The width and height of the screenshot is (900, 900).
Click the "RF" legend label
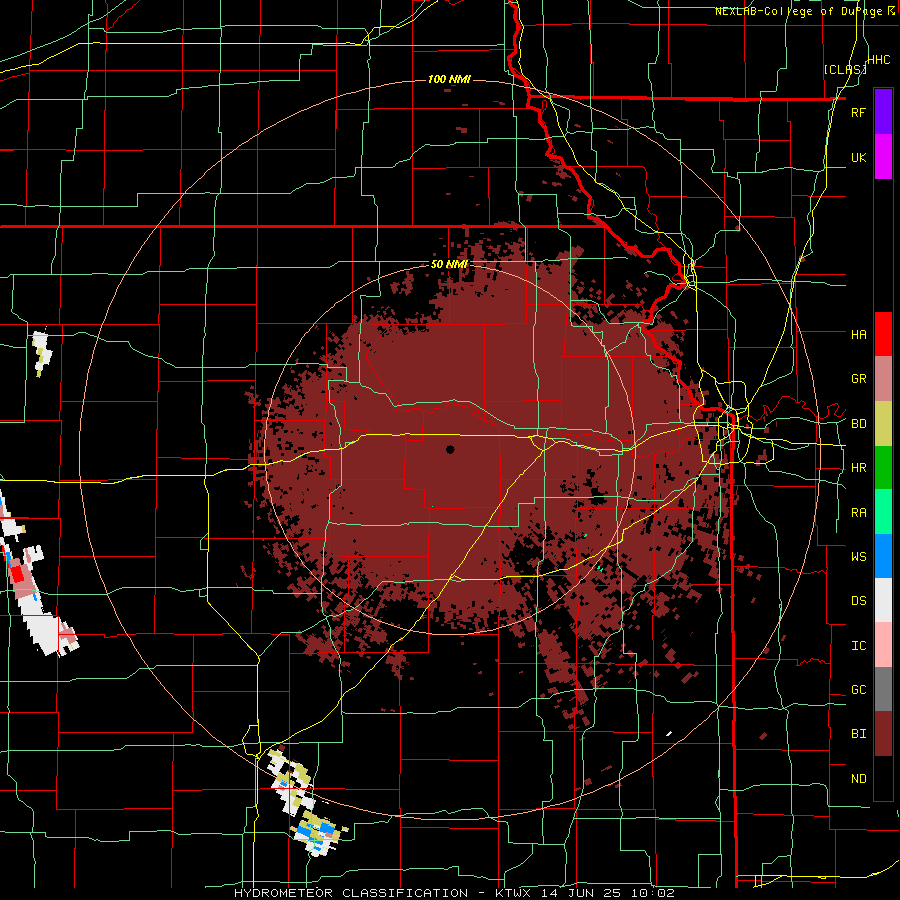pyautogui.click(x=858, y=112)
